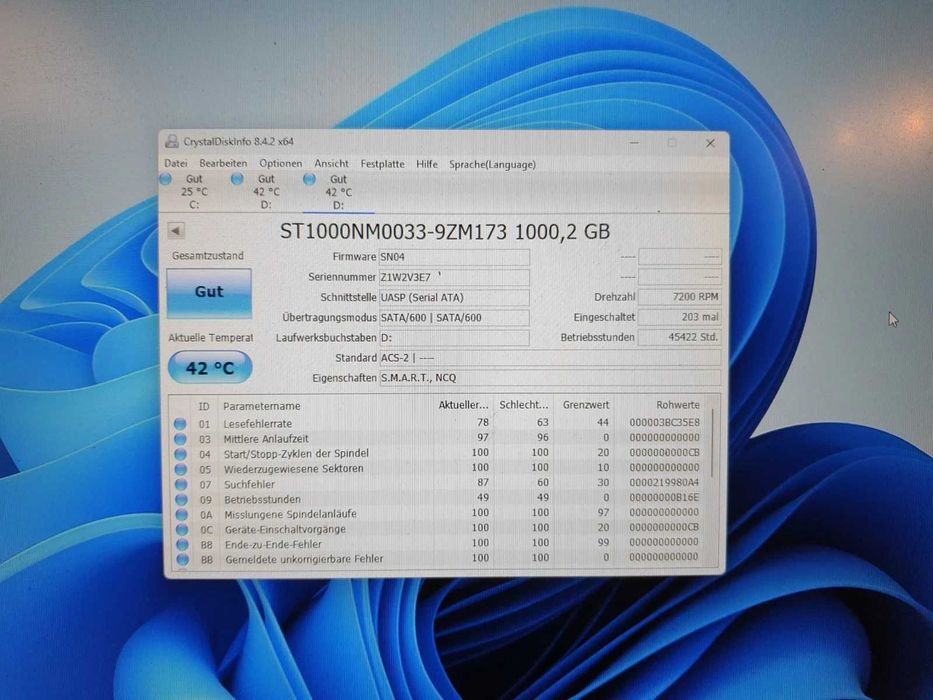Click the 42 °C temperature button
933x700 pixels.
210,368
